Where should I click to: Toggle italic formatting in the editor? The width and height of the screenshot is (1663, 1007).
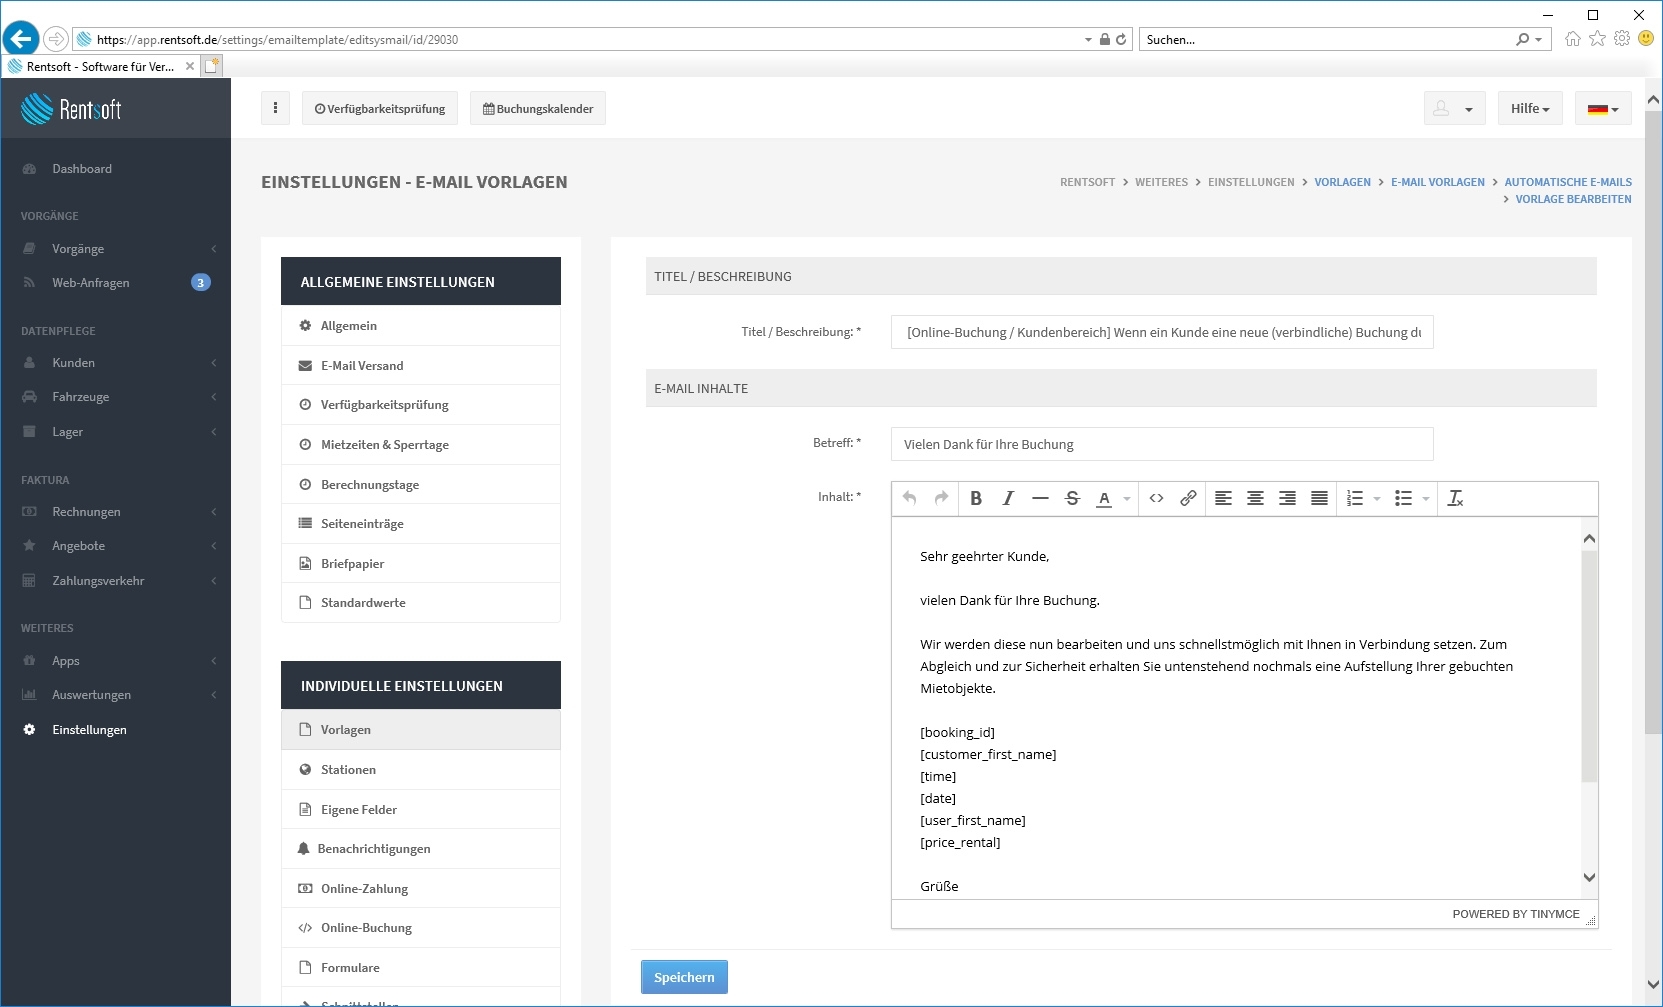tap(1008, 498)
